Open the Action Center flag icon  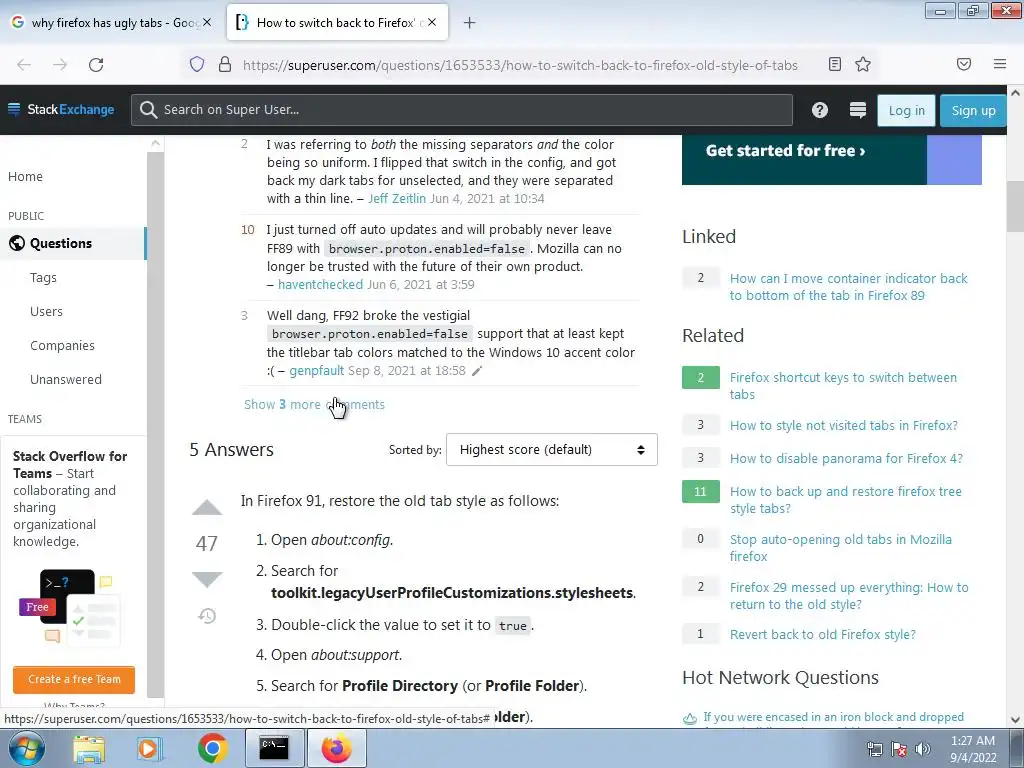pyautogui.click(x=899, y=749)
